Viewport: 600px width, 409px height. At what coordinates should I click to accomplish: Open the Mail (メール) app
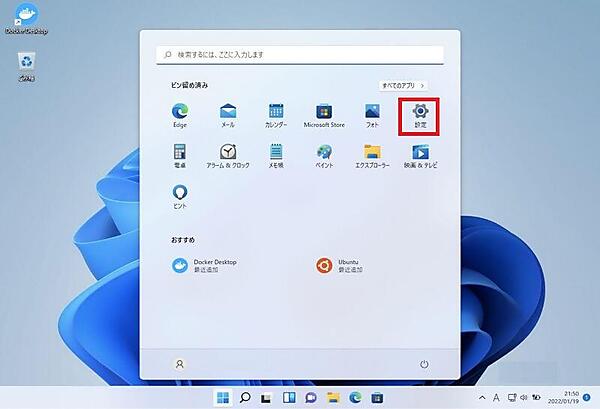tap(228, 116)
